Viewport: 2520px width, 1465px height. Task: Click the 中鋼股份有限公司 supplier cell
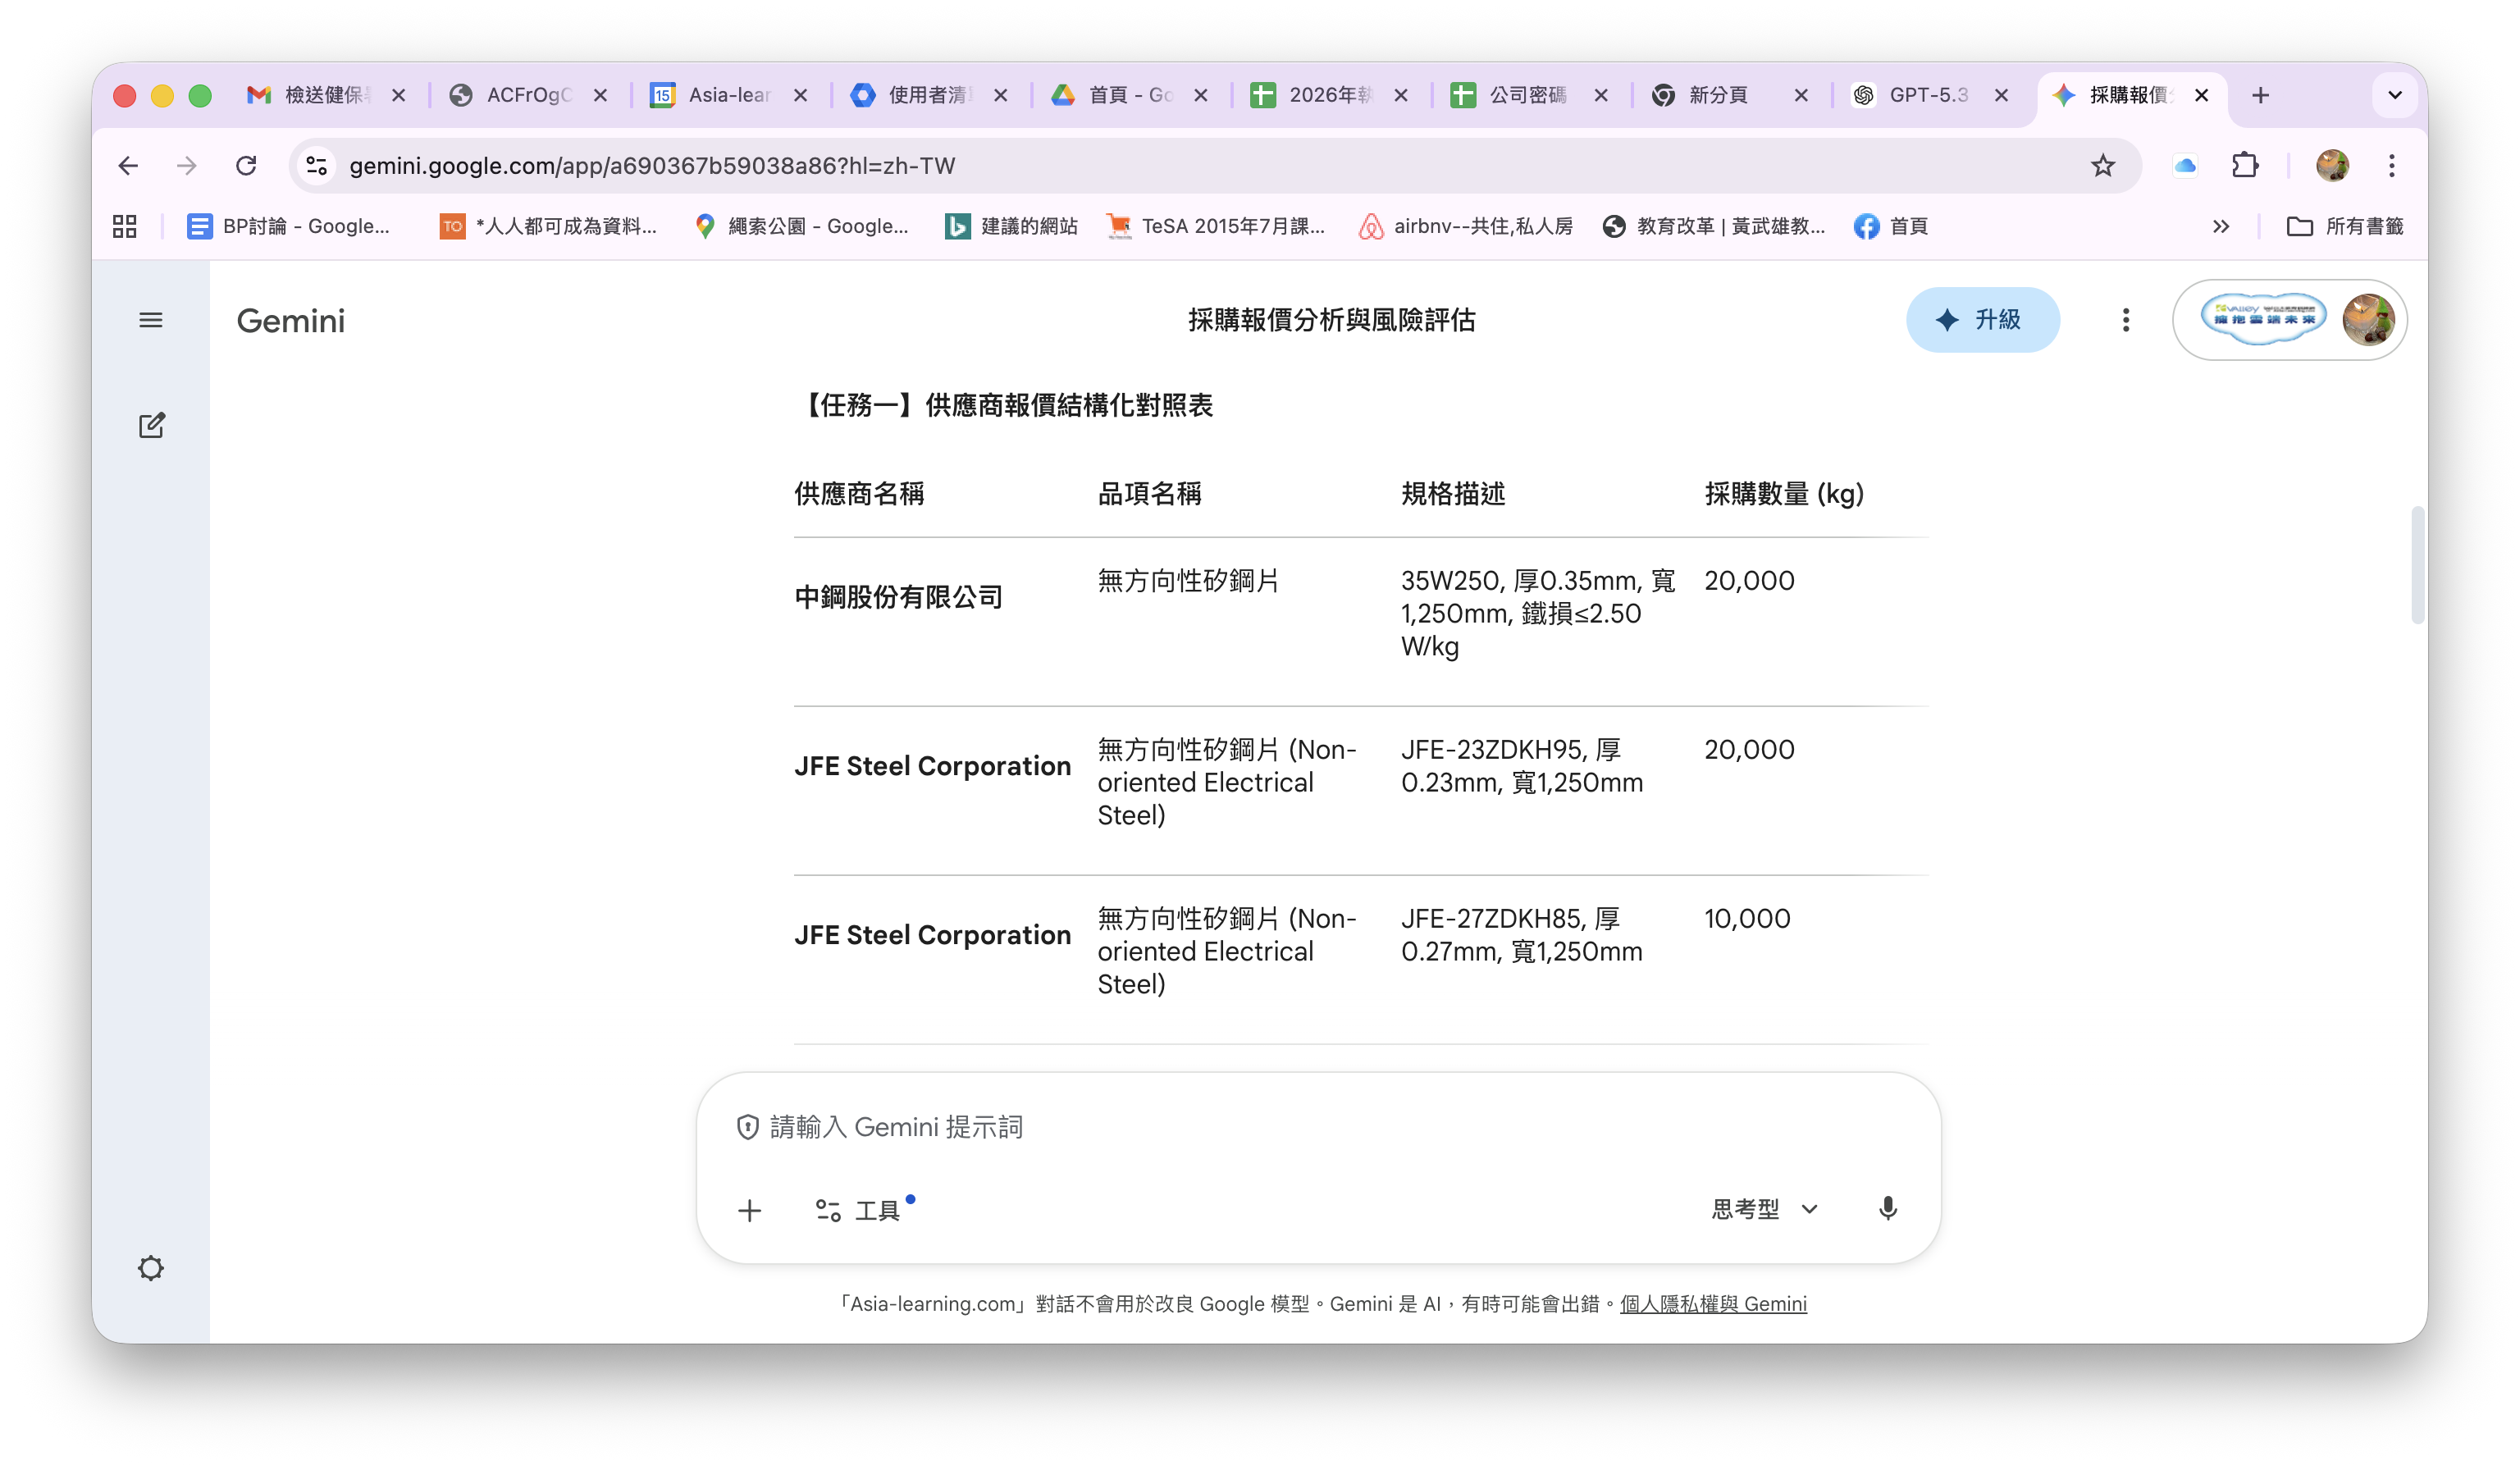pyautogui.click(x=898, y=597)
